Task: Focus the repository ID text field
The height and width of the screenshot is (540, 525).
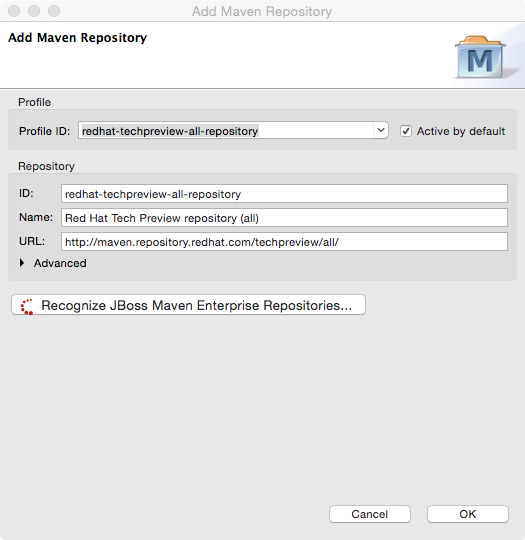Action: pyautogui.click(x=284, y=194)
